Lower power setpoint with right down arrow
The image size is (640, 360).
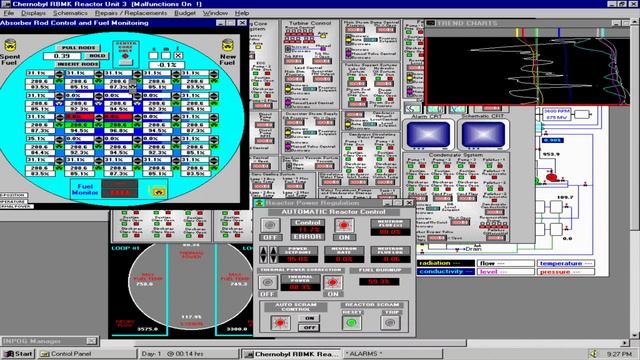point(273,259)
